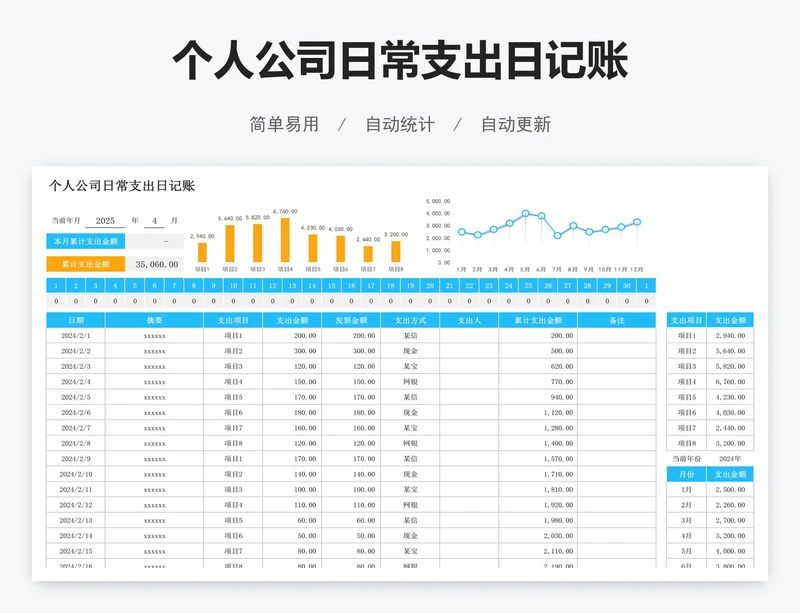This screenshot has width=800, height=613.
Task: Click the month field showing 4
Action: [155, 220]
